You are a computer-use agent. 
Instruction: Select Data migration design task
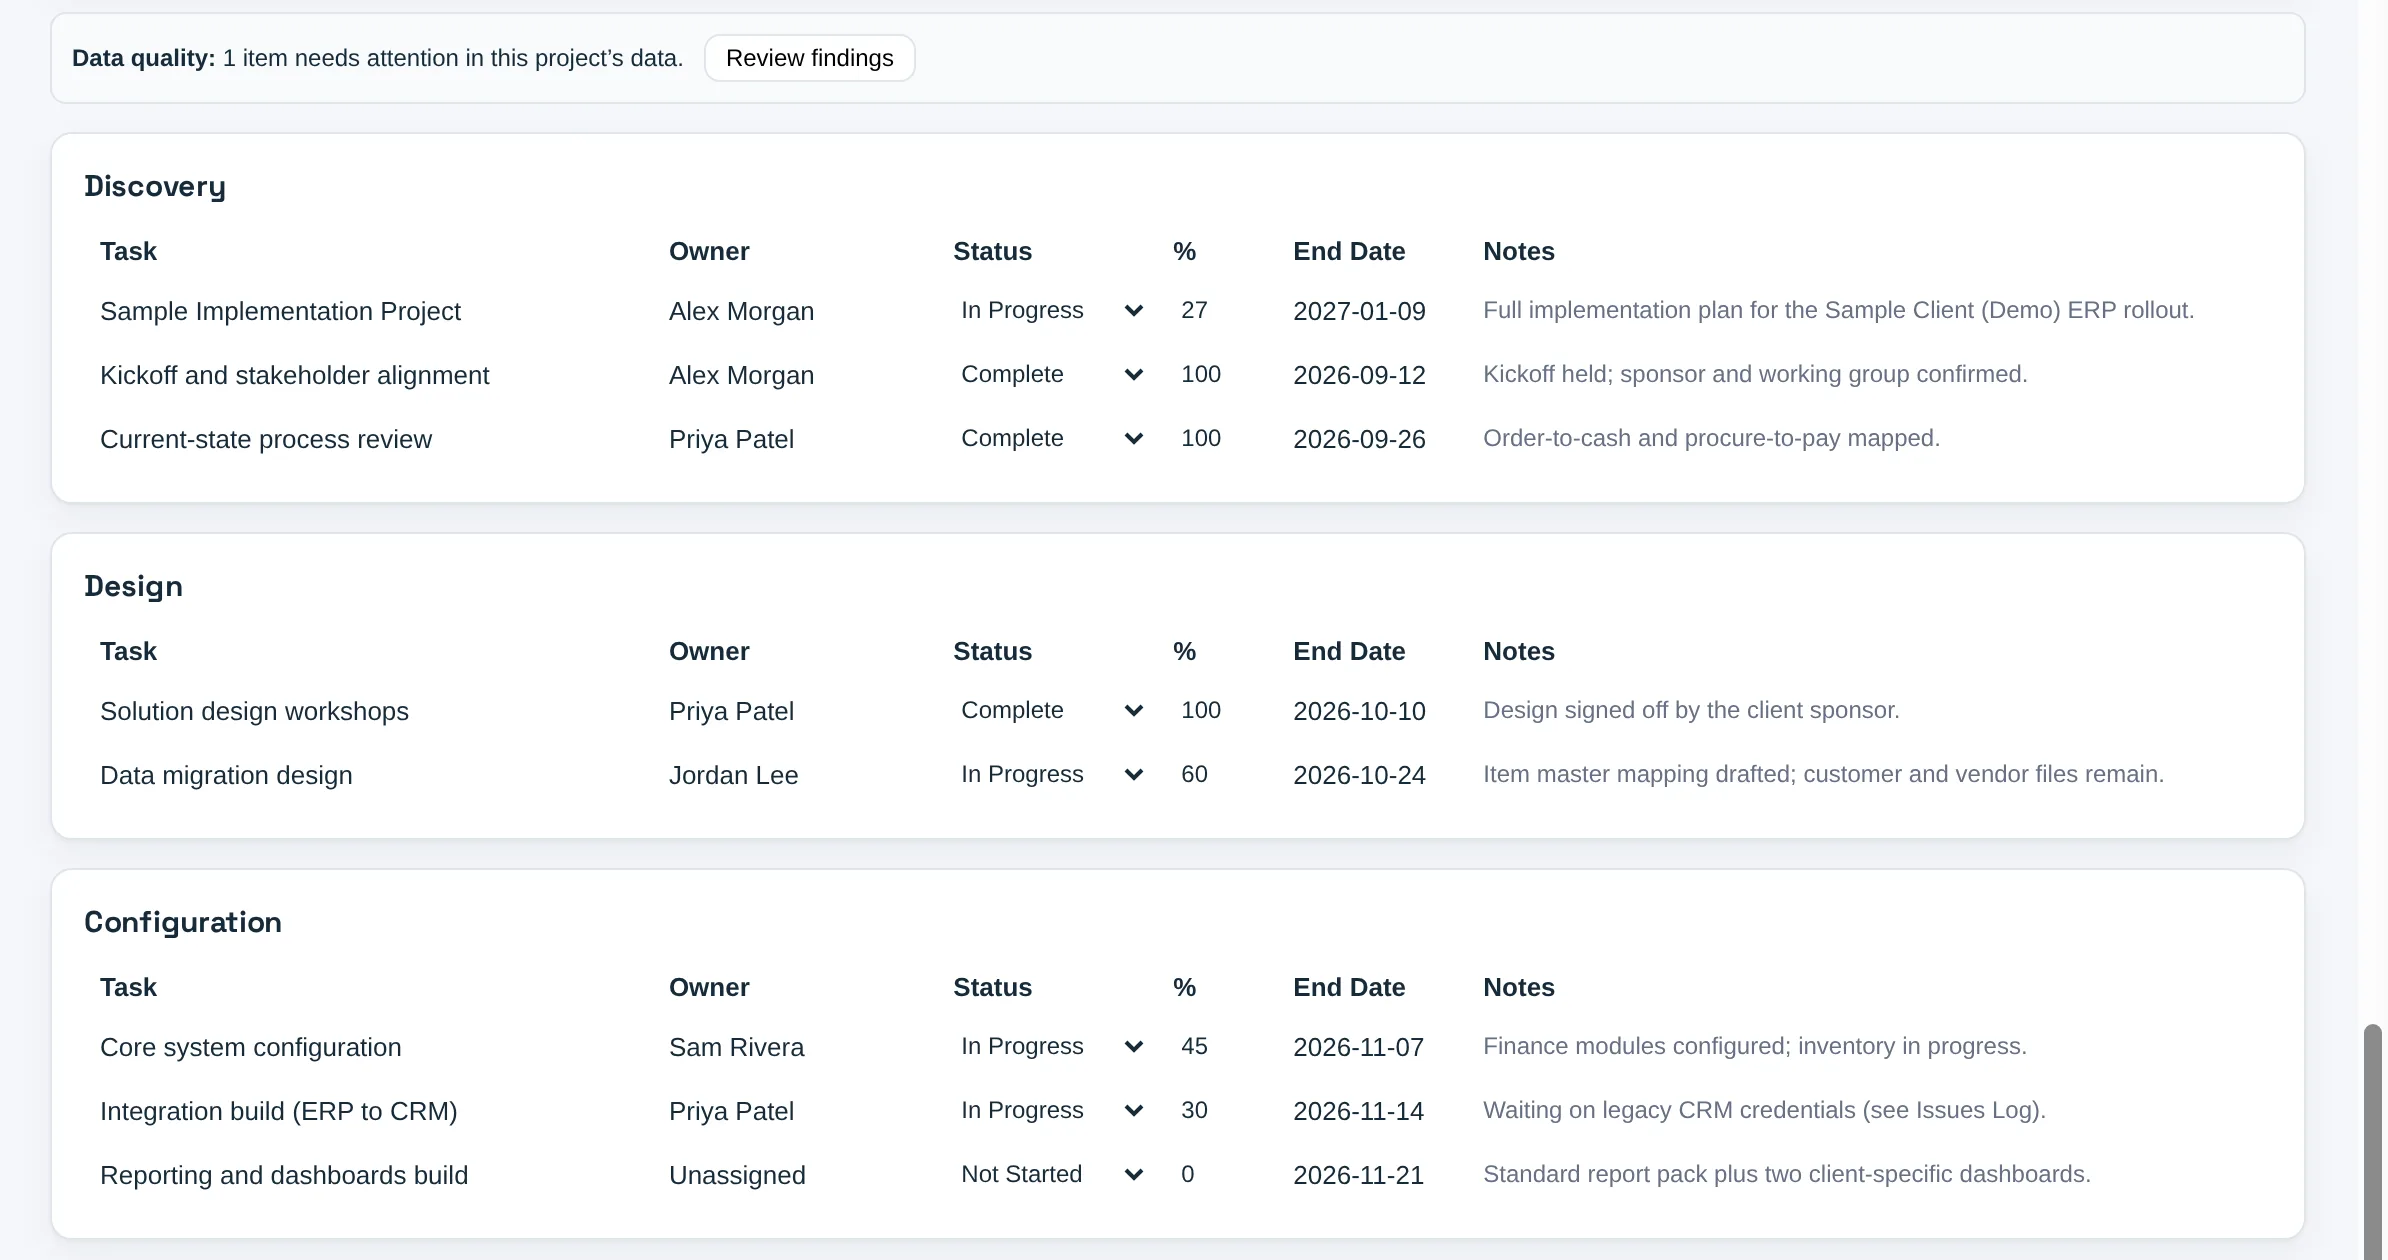[x=226, y=775]
